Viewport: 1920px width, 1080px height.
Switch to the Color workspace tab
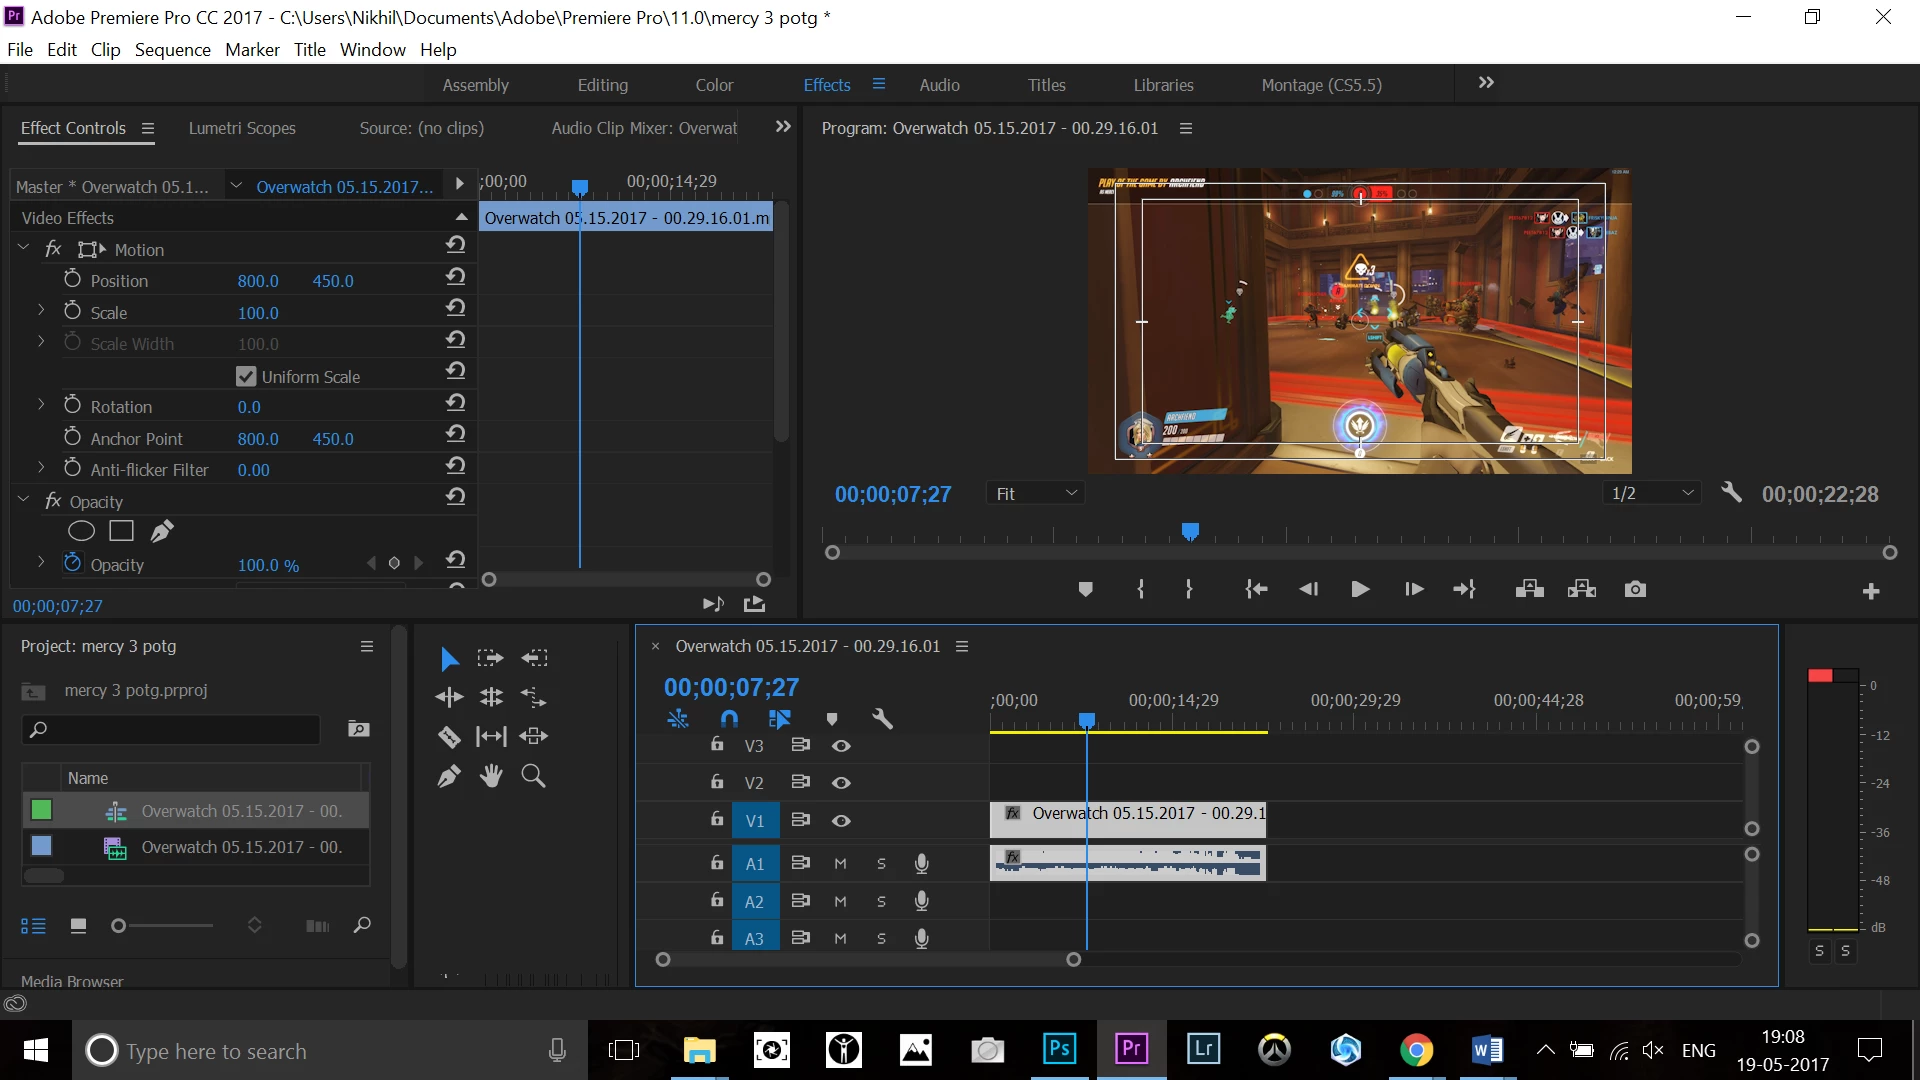(714, 86)
